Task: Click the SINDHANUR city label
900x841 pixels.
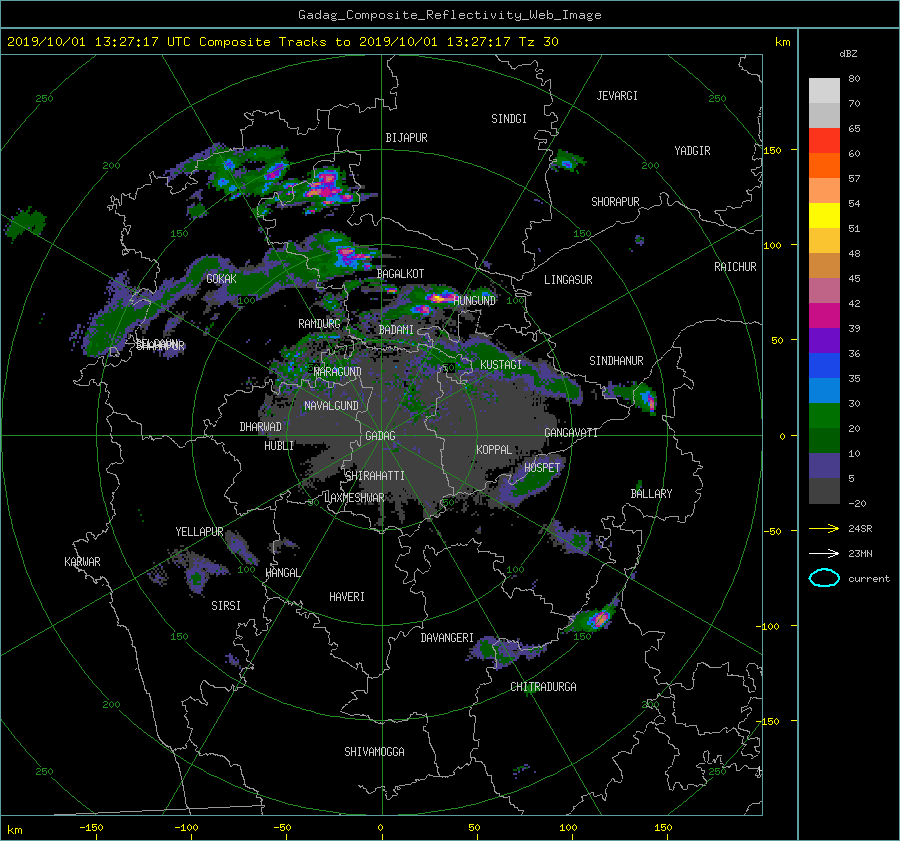Action: (616, 361)
